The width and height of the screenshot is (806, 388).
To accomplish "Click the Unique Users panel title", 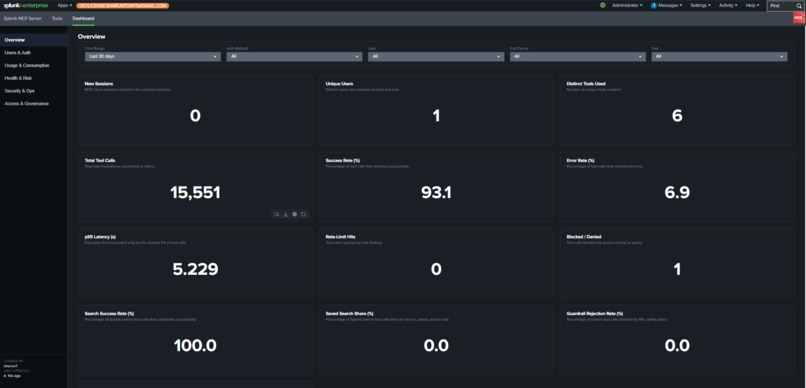I will (x=339, y=83).
